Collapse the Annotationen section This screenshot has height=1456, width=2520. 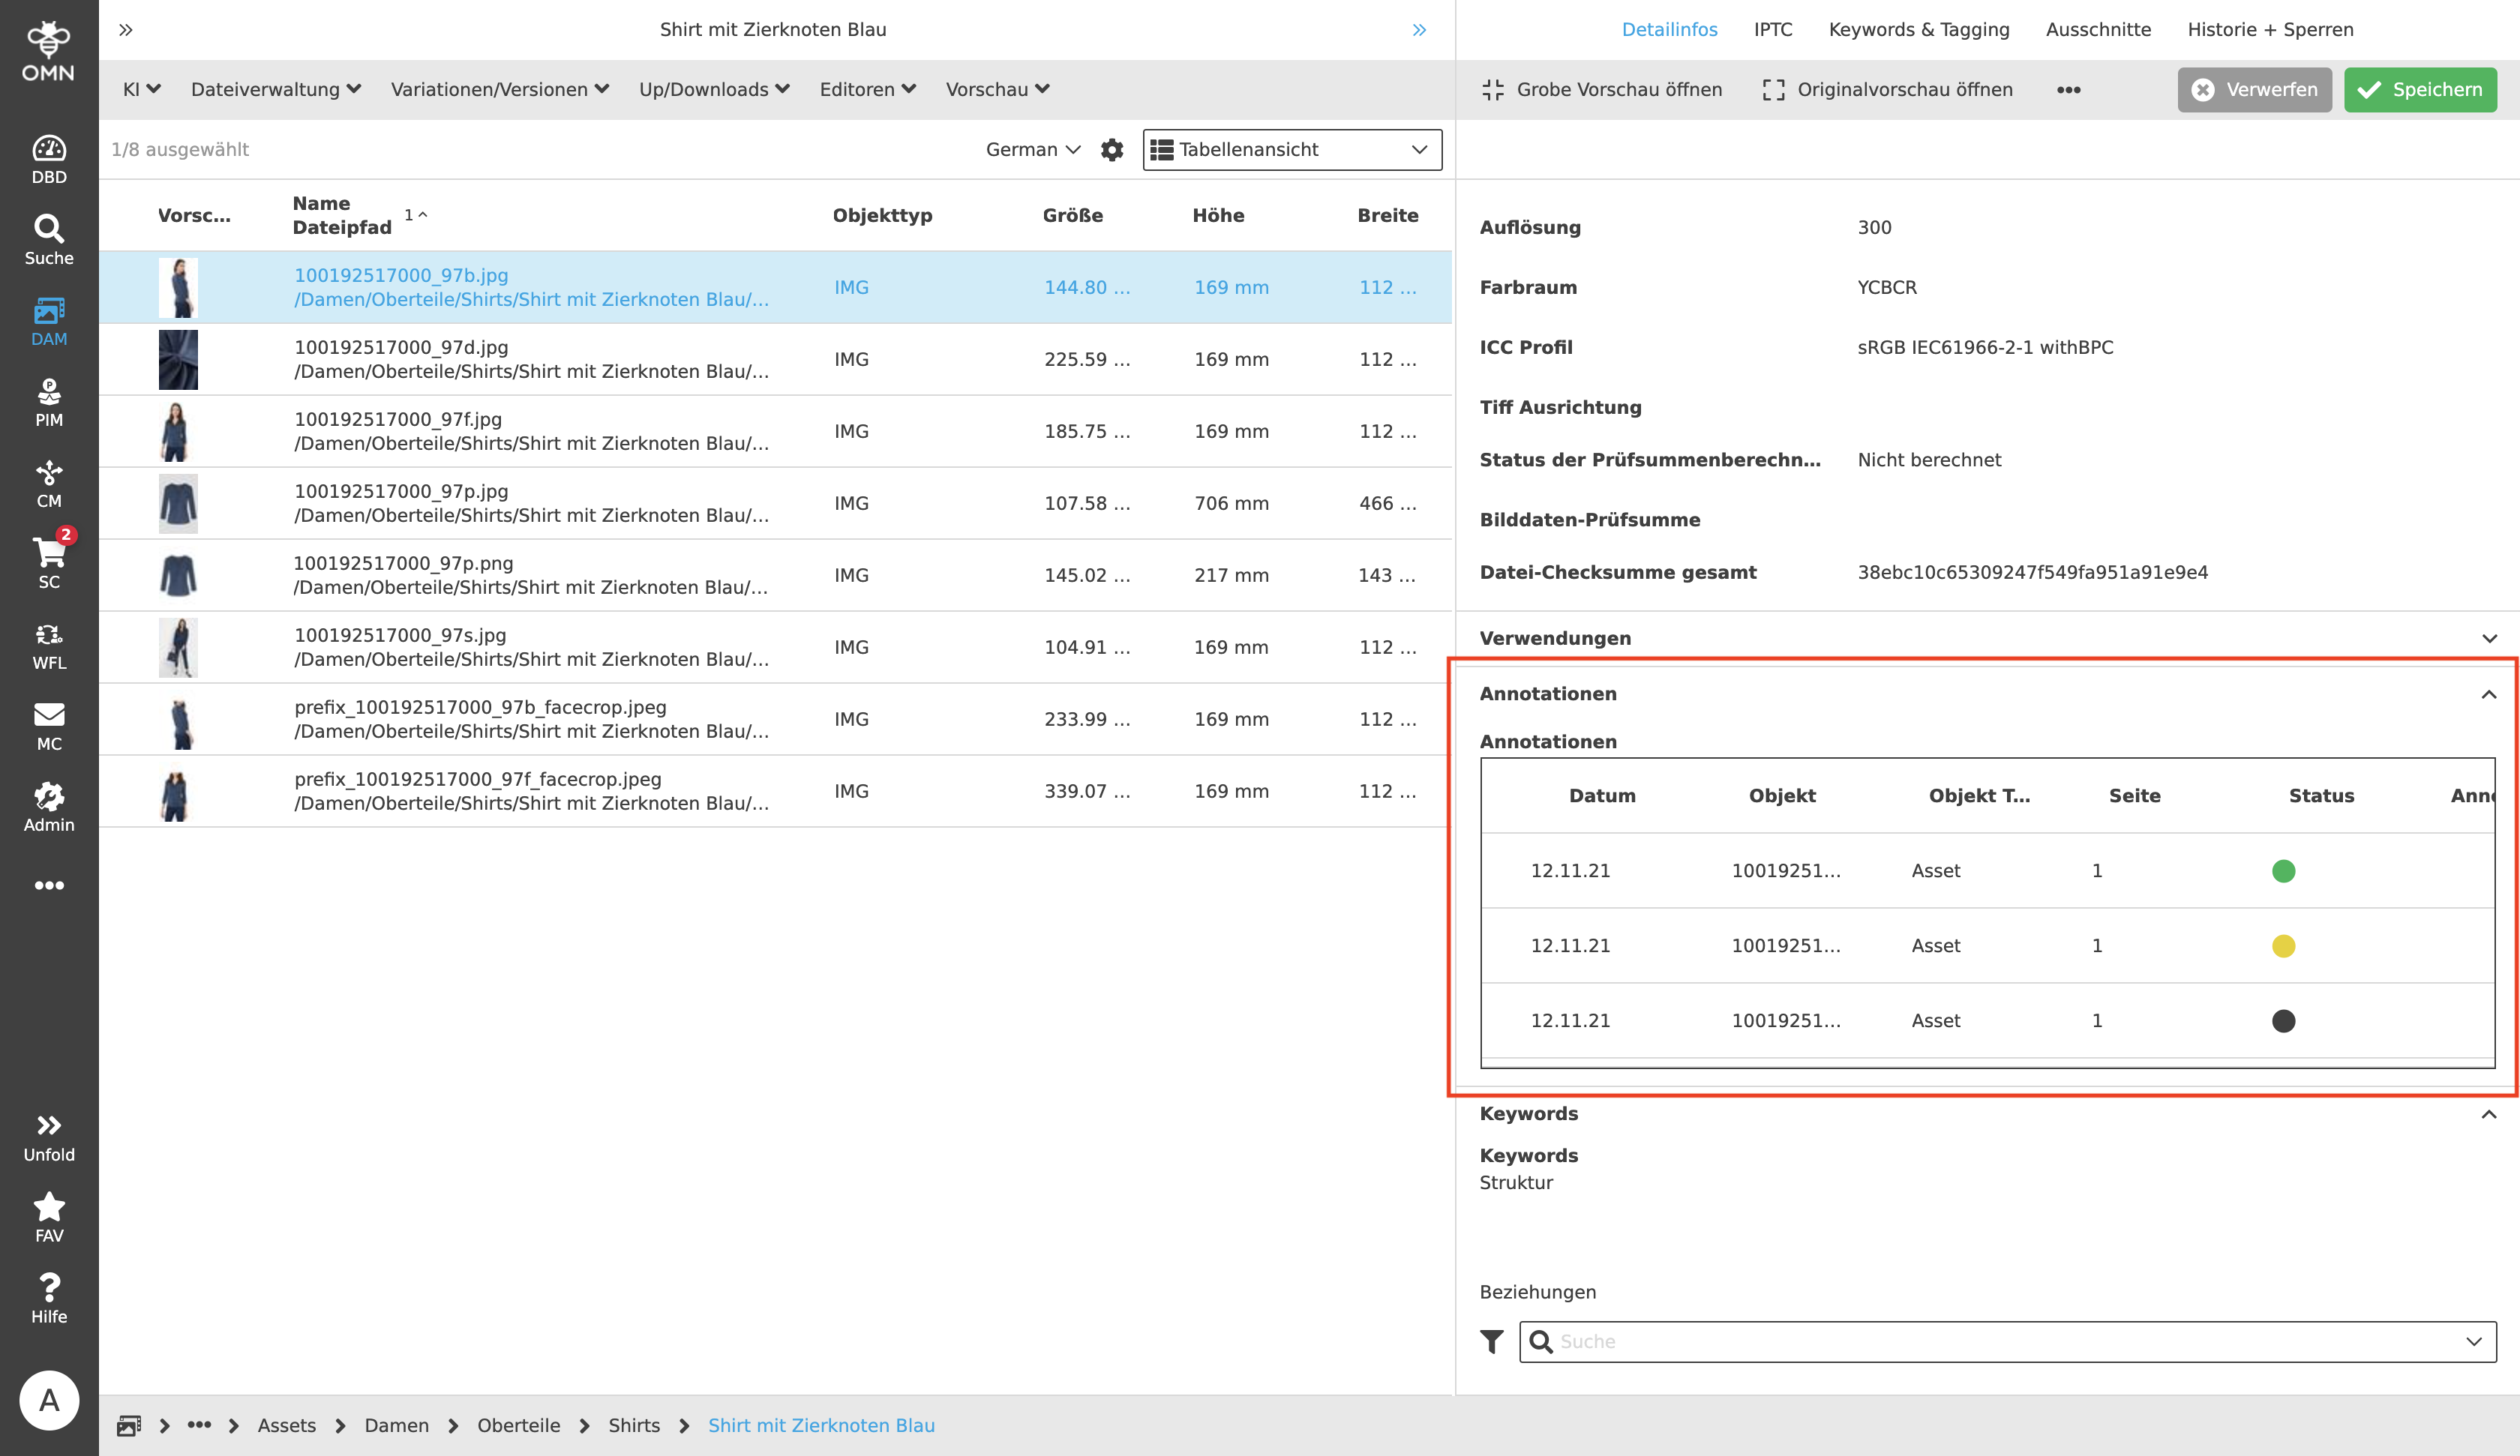[2488, 694]
